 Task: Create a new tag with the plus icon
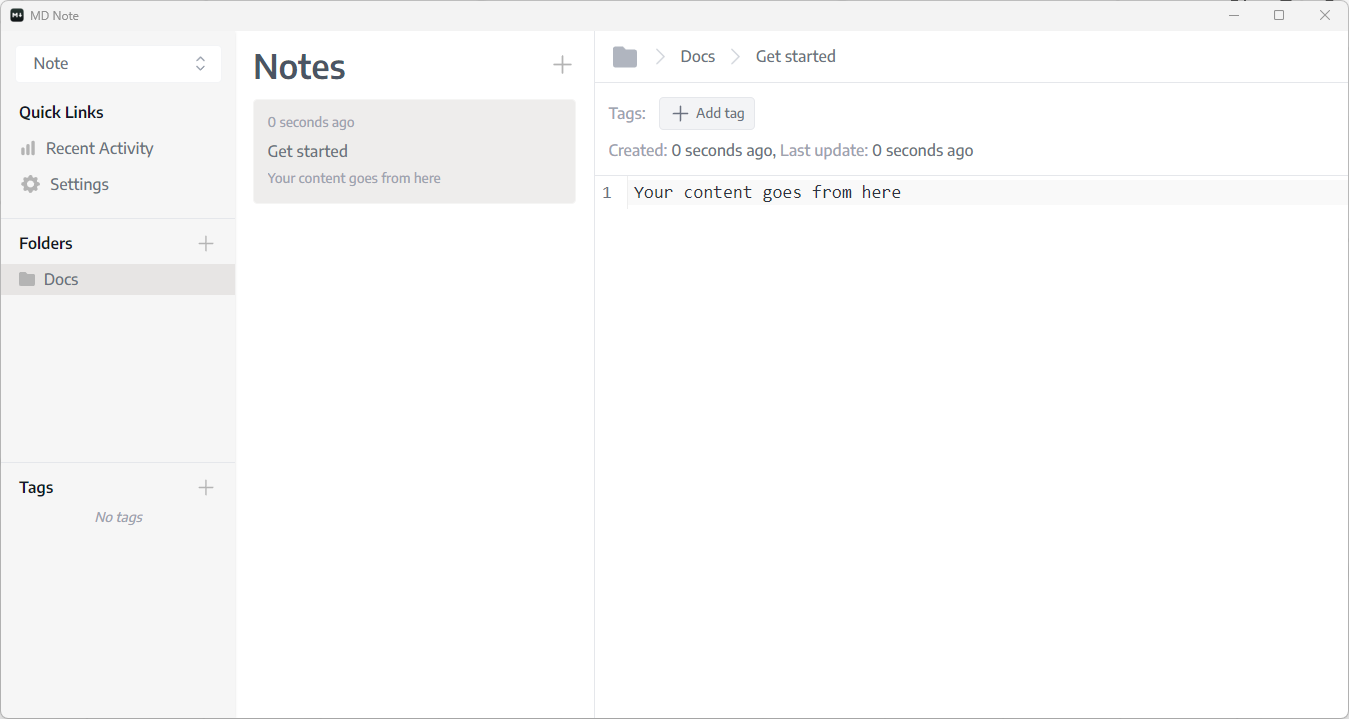(x=206, y=487)
